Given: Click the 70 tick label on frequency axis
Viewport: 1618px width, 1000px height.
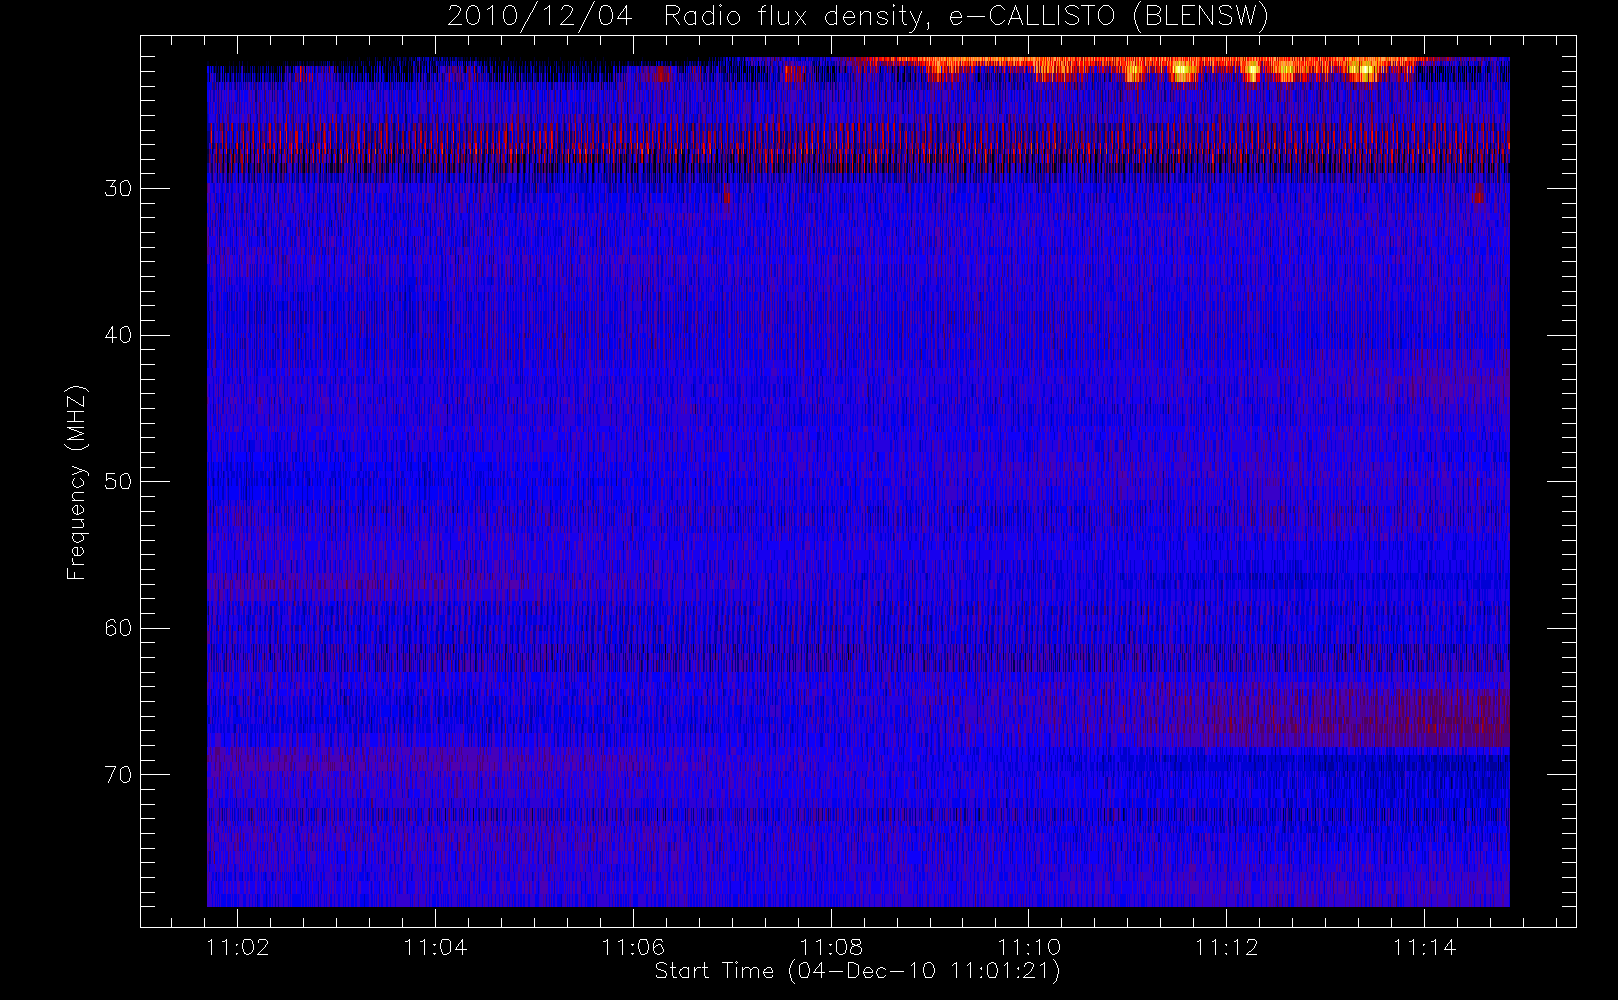Looking at the screenshot, I should pyautogui.click(x=118, y=775).
